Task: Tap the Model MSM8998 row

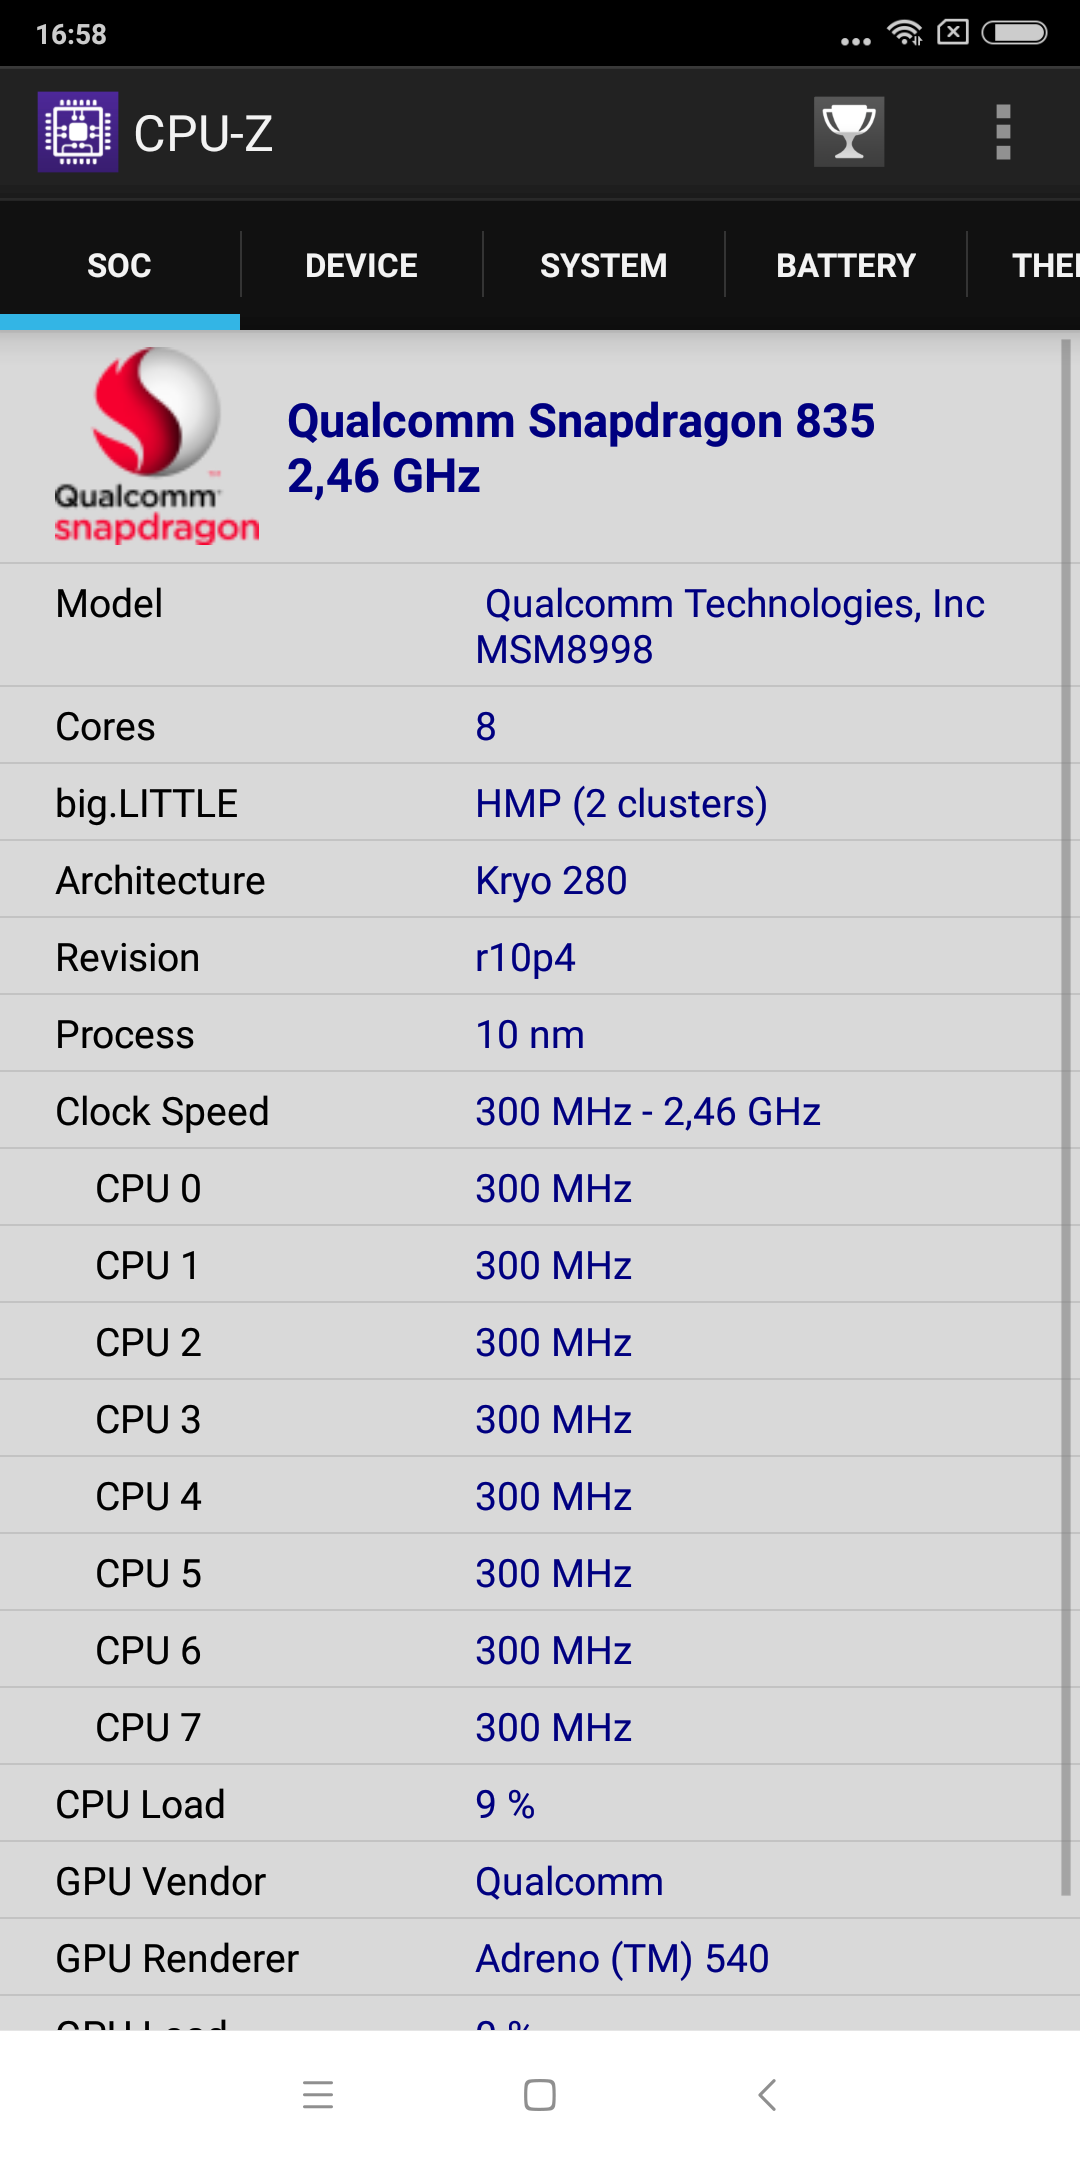Action: (x=530, y=626)
